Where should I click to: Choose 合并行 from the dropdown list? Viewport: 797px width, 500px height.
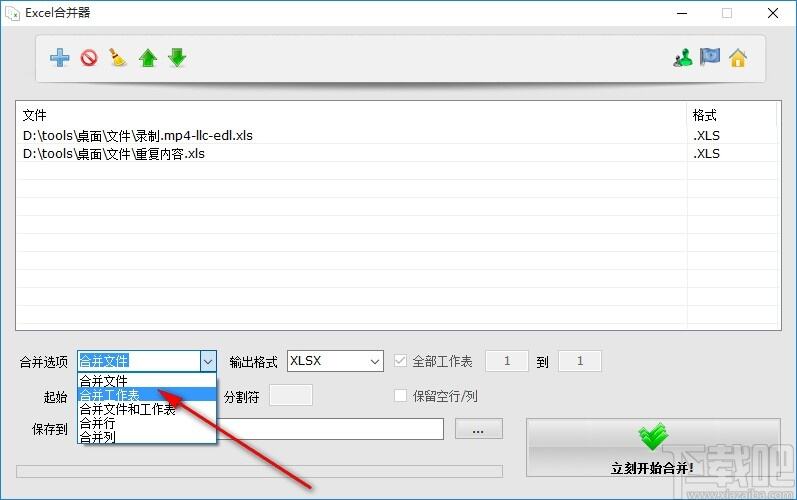click(147, 423)
